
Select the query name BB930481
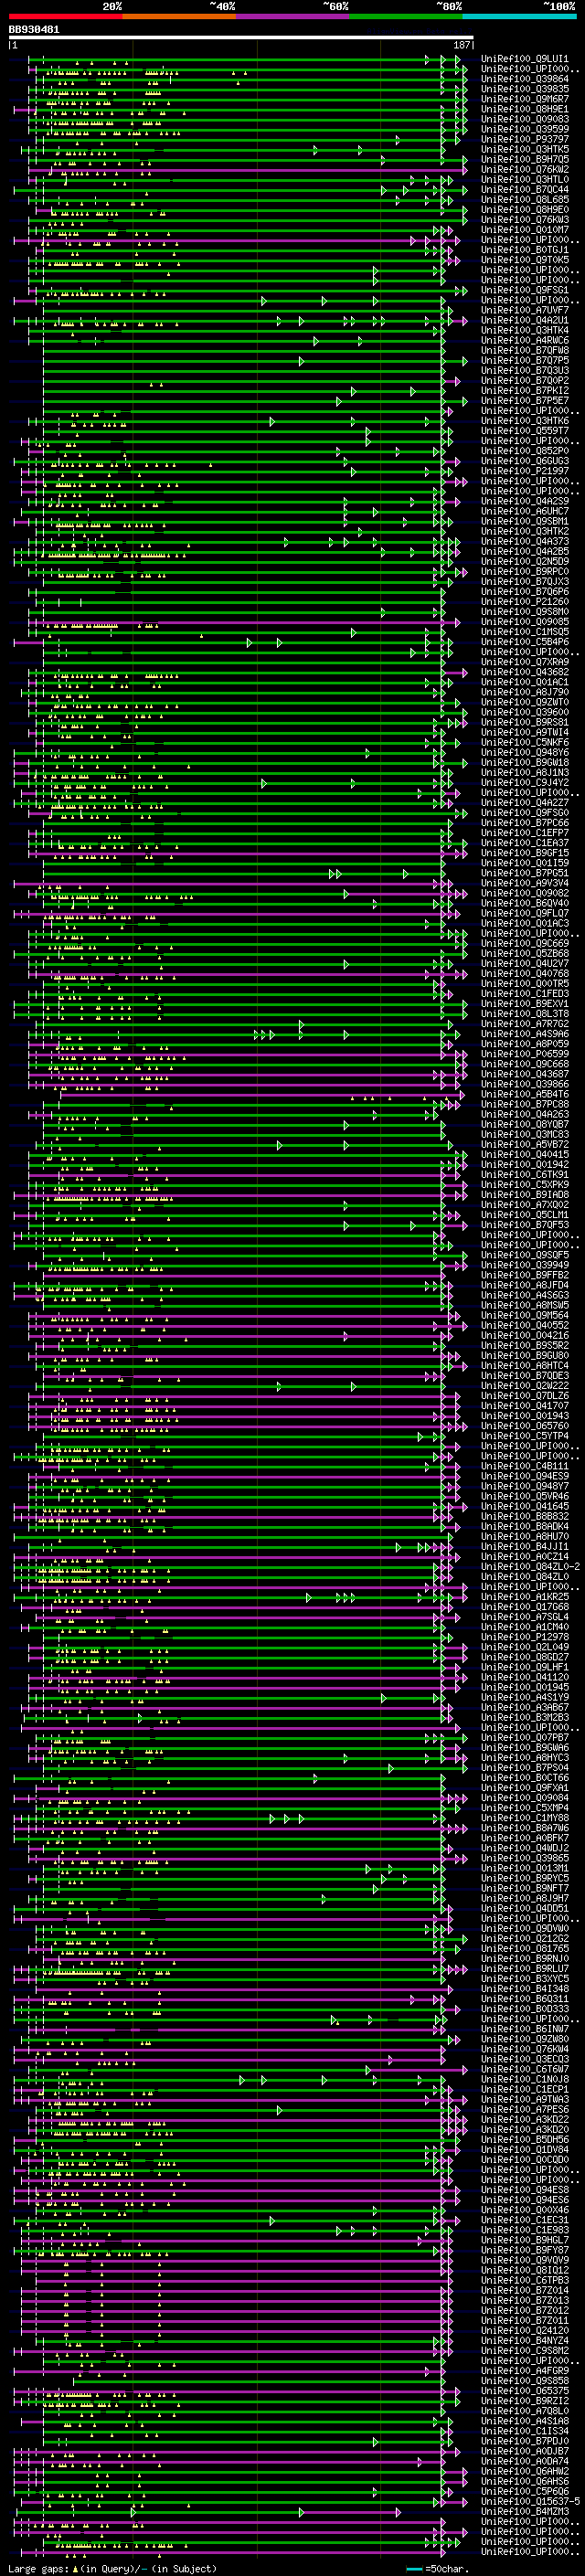(34, 30)
